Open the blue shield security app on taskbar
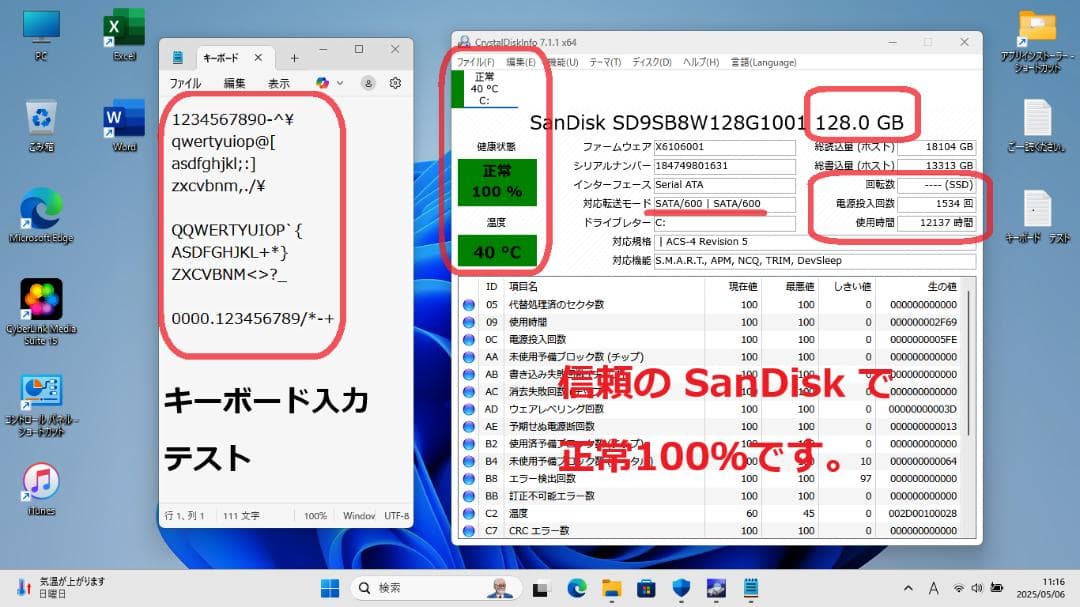Image resolution: width=1080 pixels, height=607 pixels. (681, 588)
